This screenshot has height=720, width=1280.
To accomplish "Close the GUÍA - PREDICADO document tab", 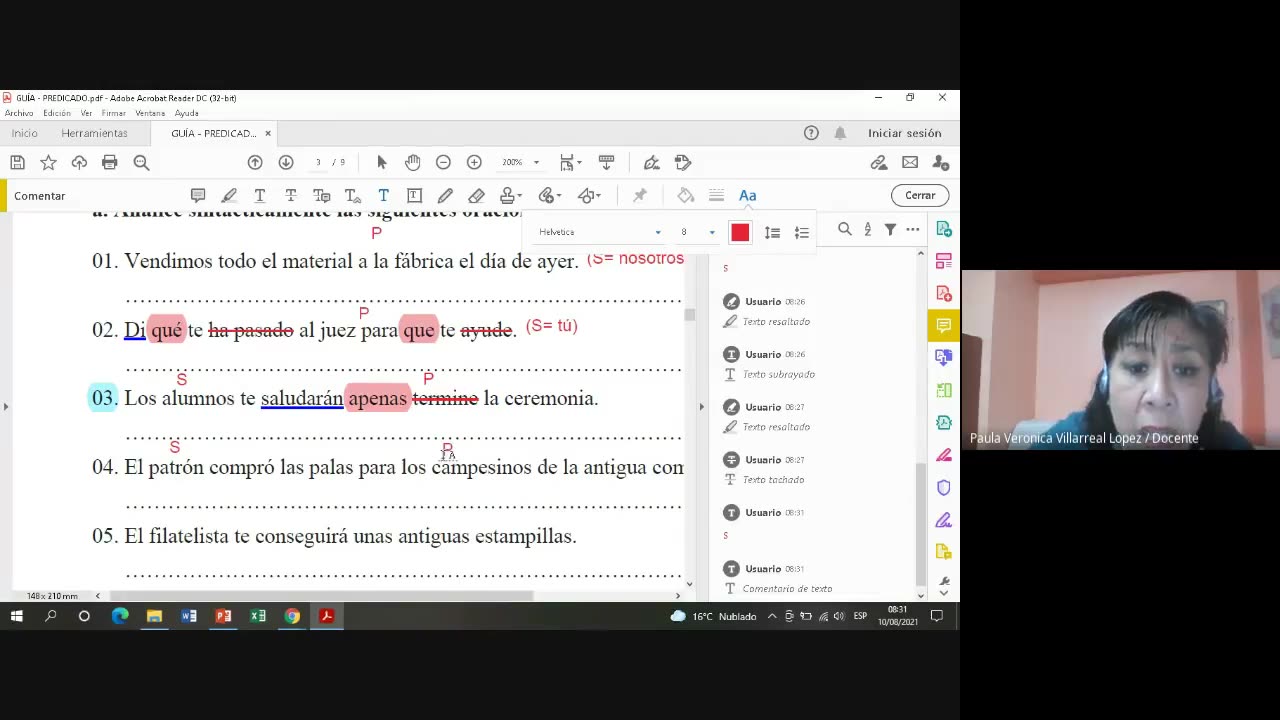I will point(268,133).
